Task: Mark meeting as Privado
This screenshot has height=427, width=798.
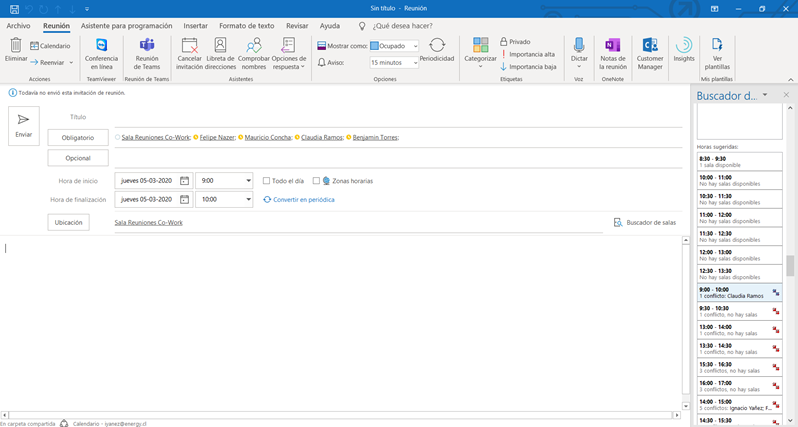Action: 515,42
